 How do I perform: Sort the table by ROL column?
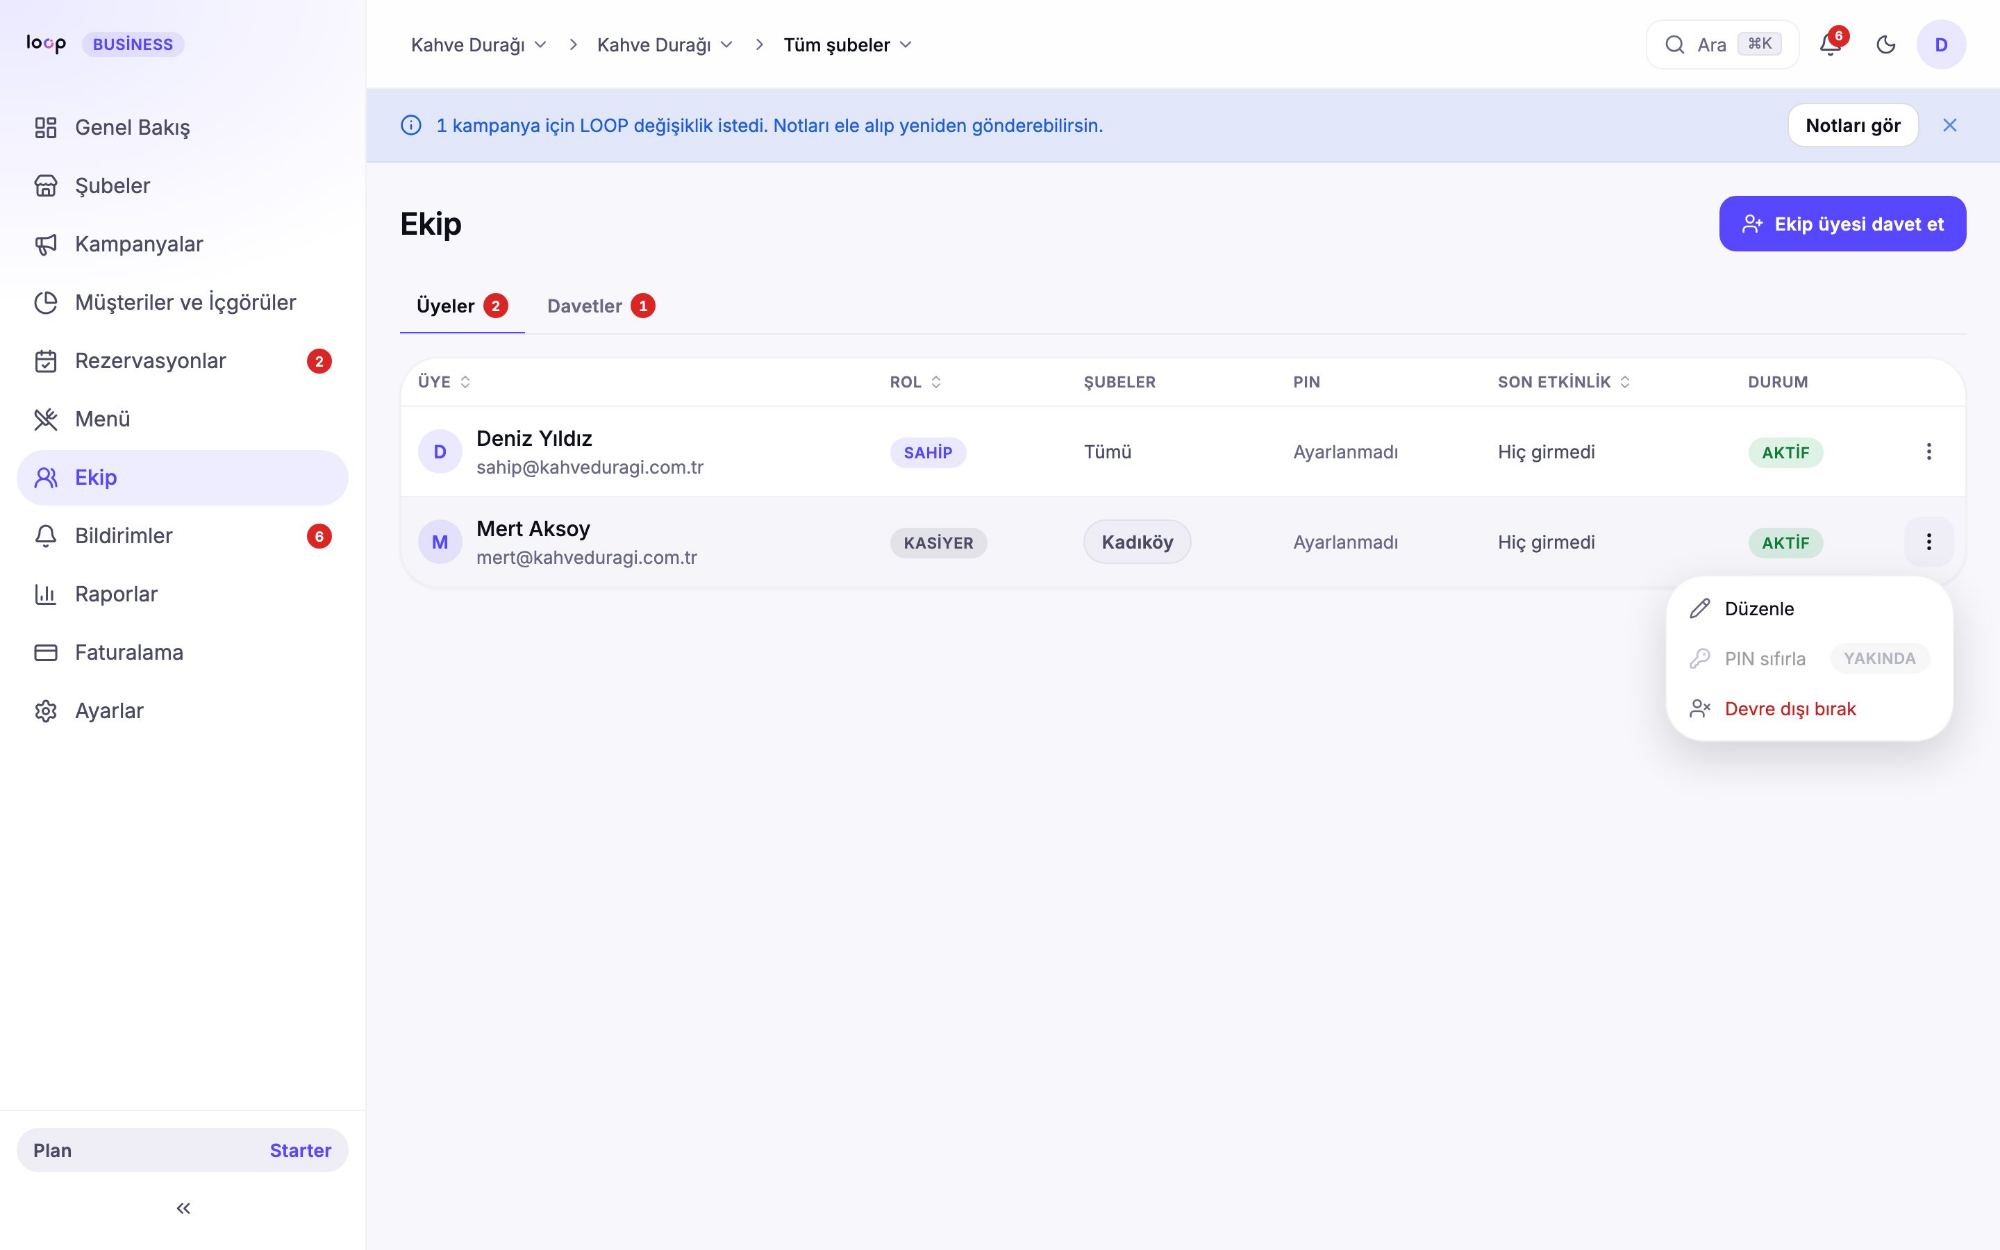[x=916, y=382]
